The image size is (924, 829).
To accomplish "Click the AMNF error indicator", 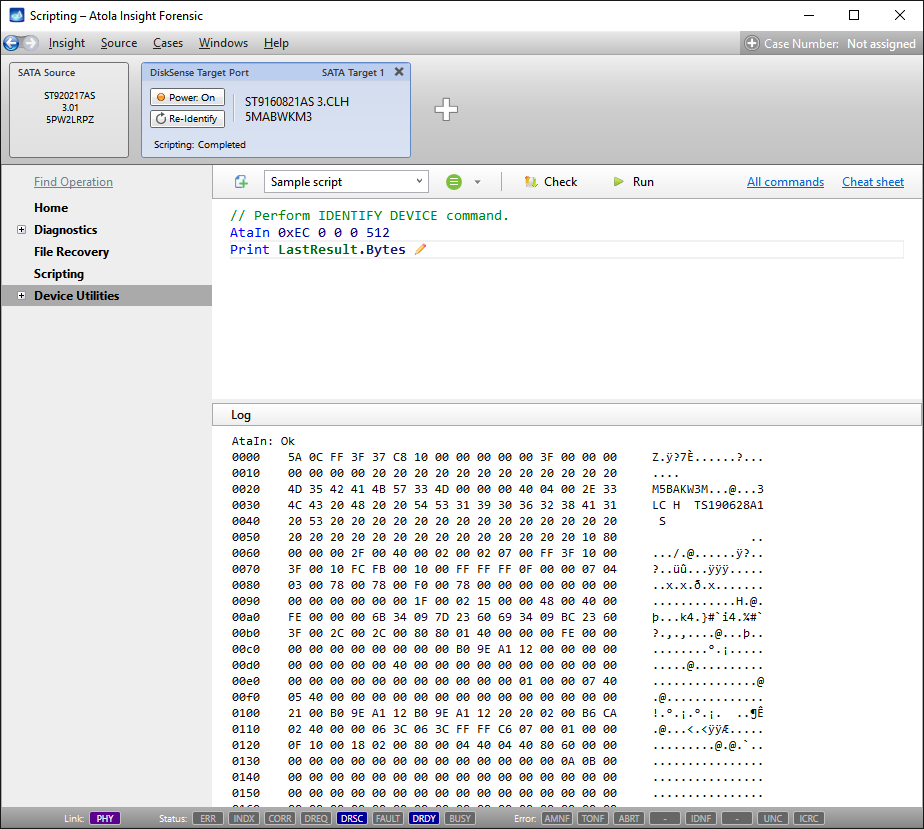I will coord(557,818).
